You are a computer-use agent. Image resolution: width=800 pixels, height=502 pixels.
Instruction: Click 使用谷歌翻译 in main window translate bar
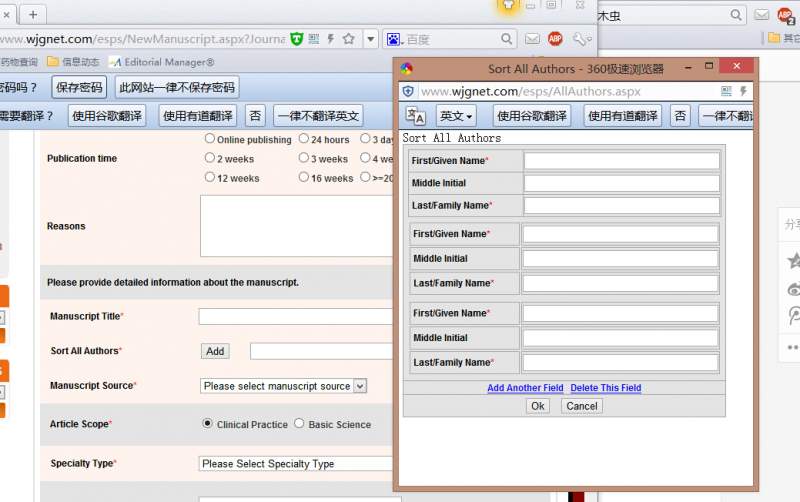[107, 116]
